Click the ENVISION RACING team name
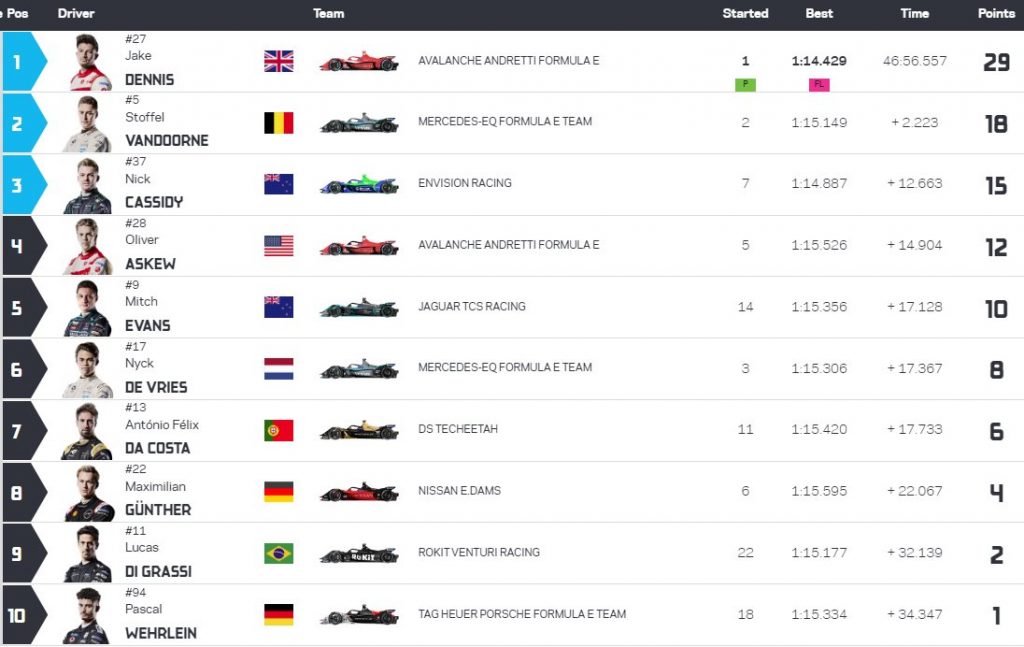Screen dimensions: 1024x647 pos(465,183)
